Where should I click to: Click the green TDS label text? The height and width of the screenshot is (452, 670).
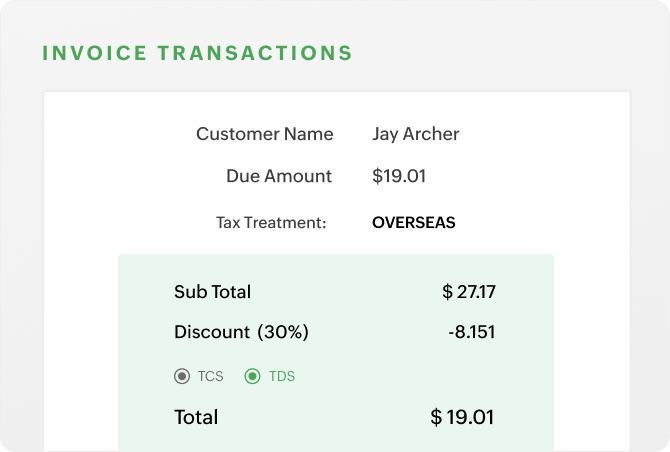[282, 377]
